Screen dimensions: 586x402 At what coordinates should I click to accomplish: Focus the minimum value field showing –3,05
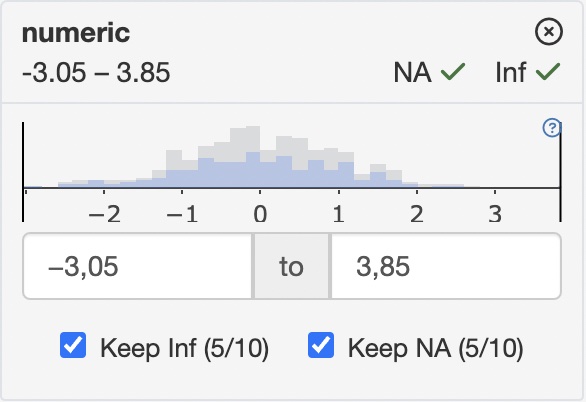(x=138, y=266)
